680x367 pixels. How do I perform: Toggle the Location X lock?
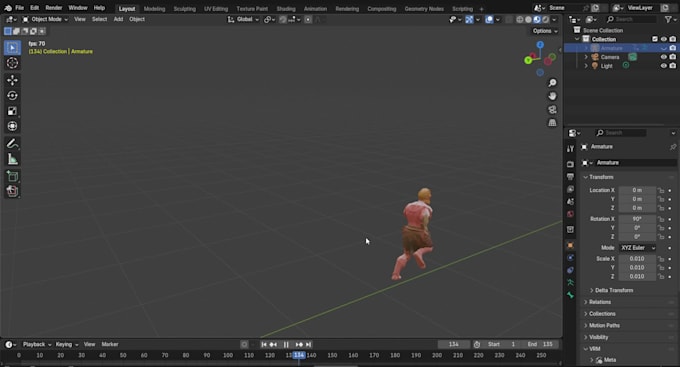(x=661, y=190)
